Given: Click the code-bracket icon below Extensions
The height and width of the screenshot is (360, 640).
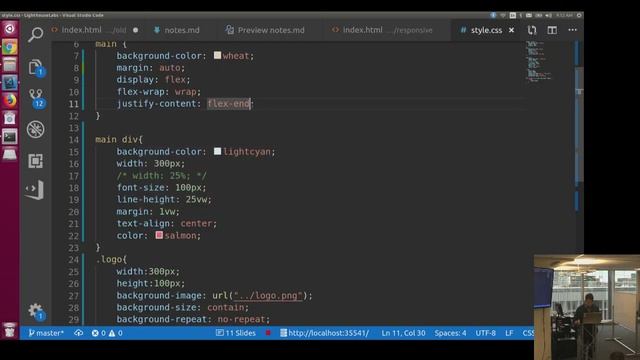Looking at the screenshot, I should [x=35, y=190].
